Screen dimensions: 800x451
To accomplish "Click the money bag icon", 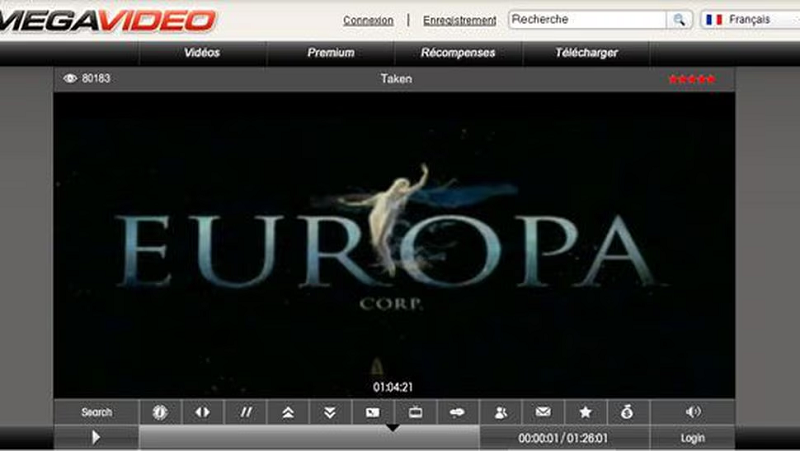I will 628,412.
